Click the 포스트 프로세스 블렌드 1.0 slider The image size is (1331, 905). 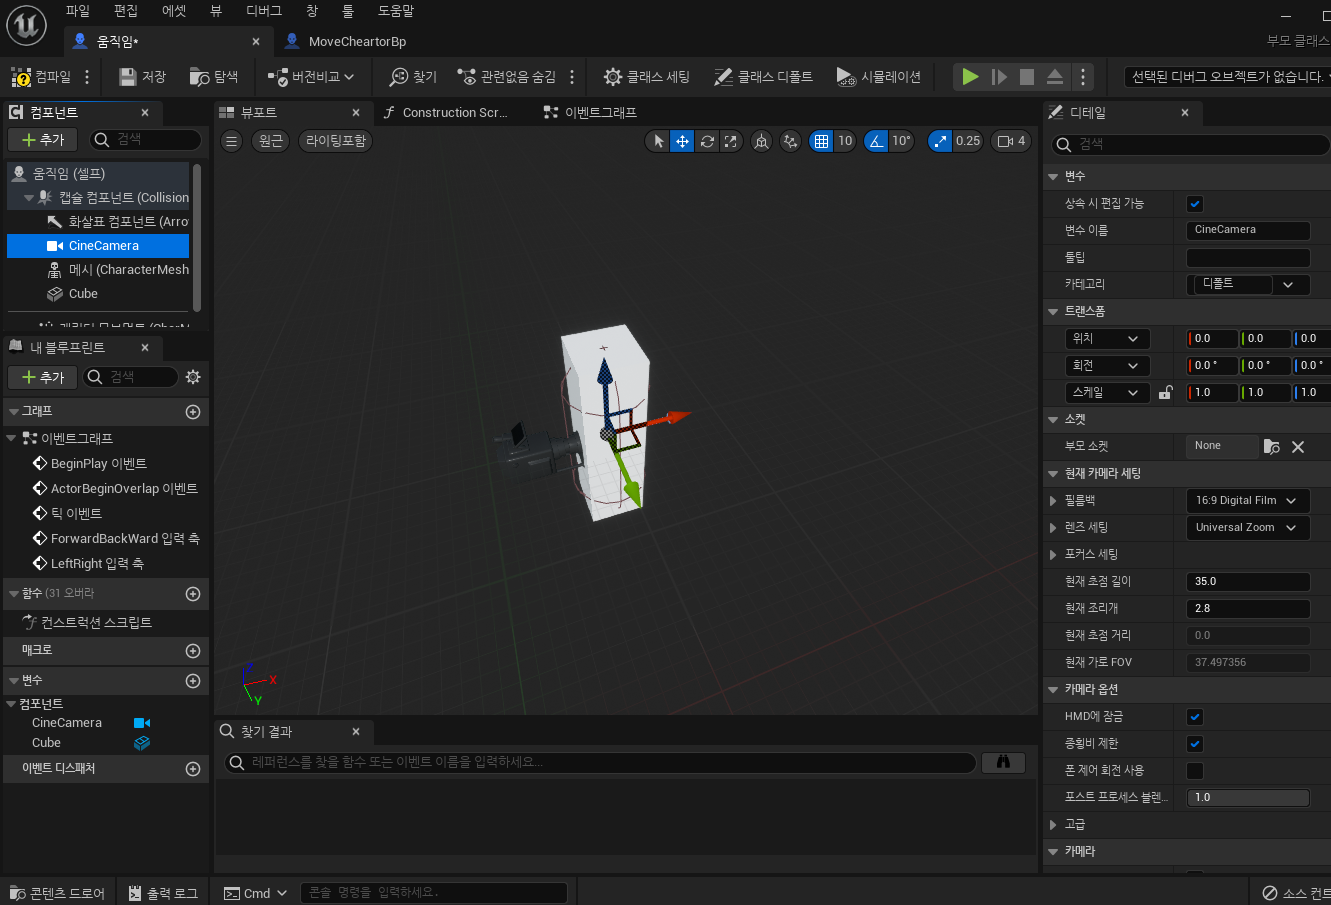click(x=1248, y=798)
